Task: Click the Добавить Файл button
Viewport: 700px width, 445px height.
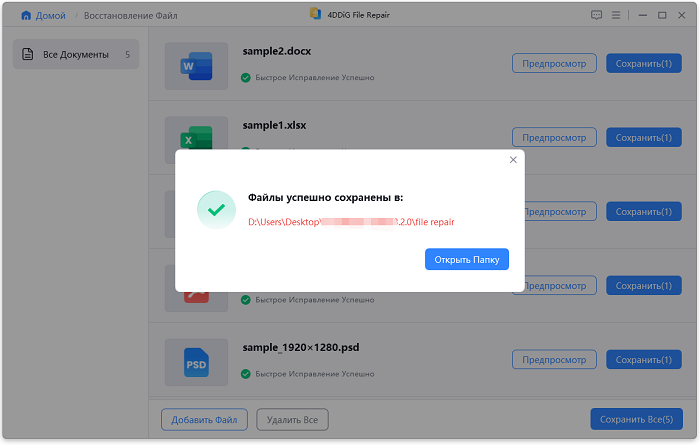Action: pos(204,418)
